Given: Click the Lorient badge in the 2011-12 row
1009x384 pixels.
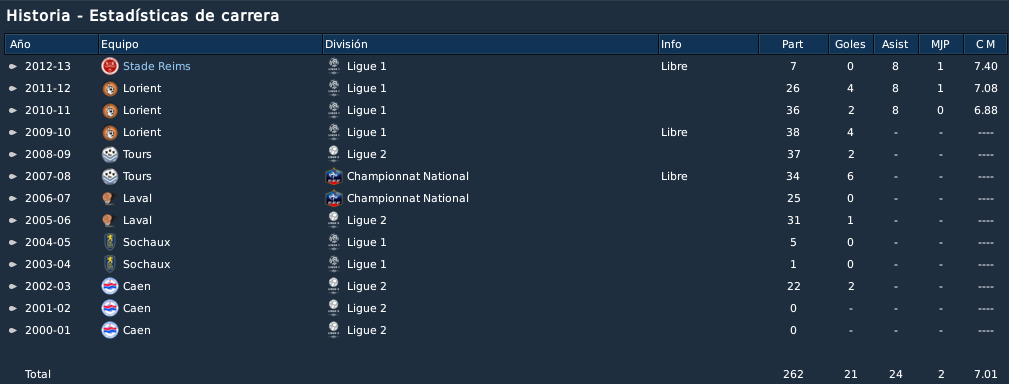Looking at the screenshot, I should (110, 89).
